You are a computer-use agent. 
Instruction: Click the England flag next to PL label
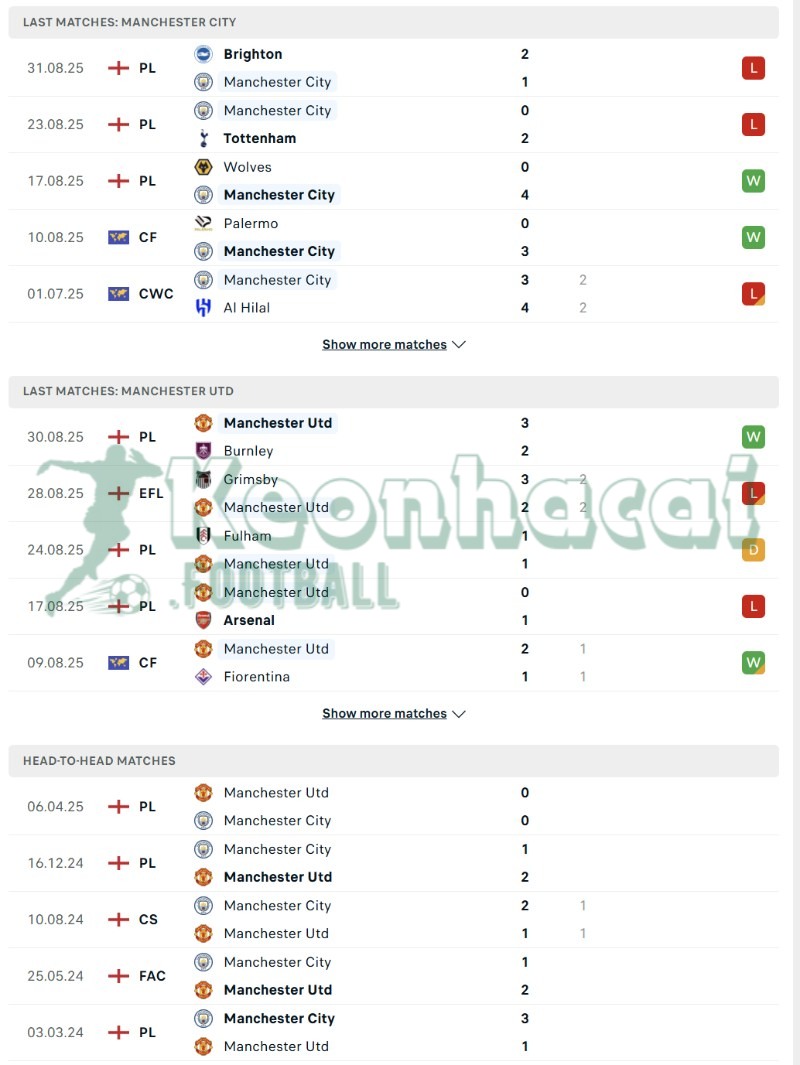(119, 68)
